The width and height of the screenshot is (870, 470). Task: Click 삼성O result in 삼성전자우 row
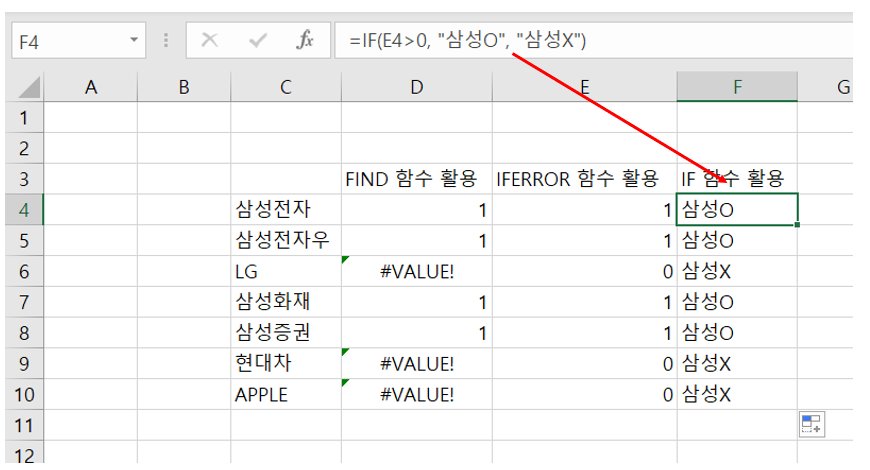pyautogui.click(x=737, y=241)
